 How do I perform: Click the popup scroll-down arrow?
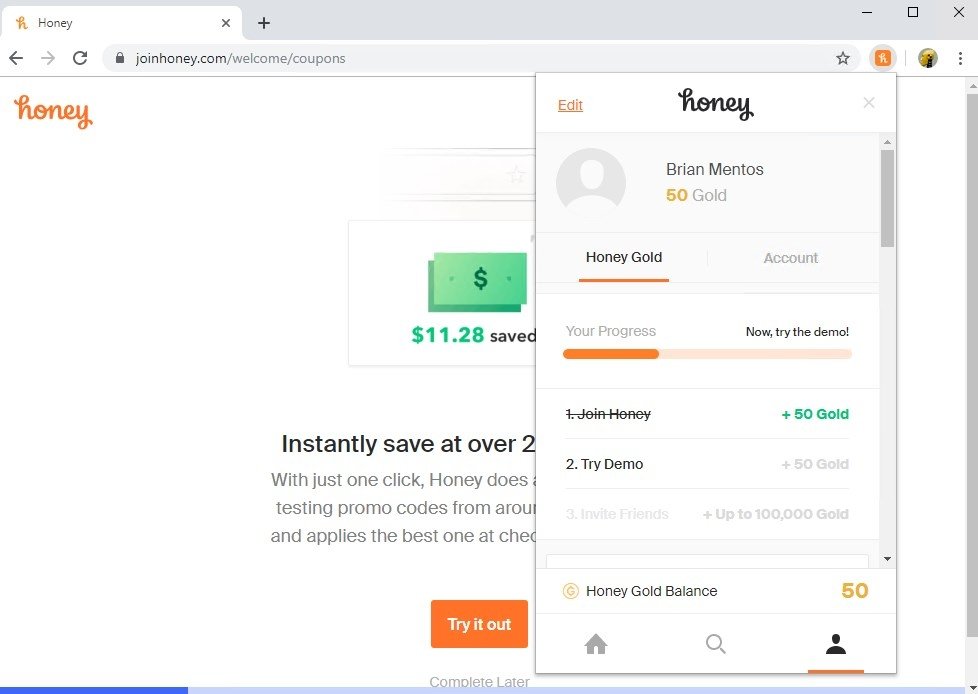click(x=887, y=559)
